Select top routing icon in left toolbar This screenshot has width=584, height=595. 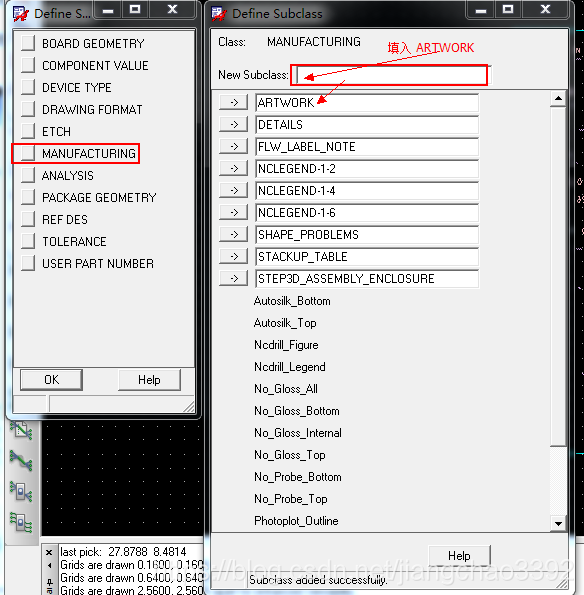[x=21, y=431]
